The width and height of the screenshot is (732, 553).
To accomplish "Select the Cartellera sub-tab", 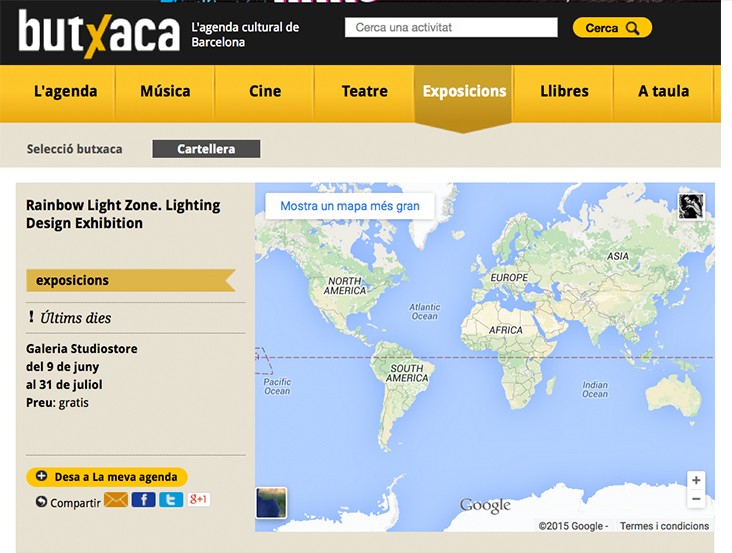I will click(x=206, y=149).
